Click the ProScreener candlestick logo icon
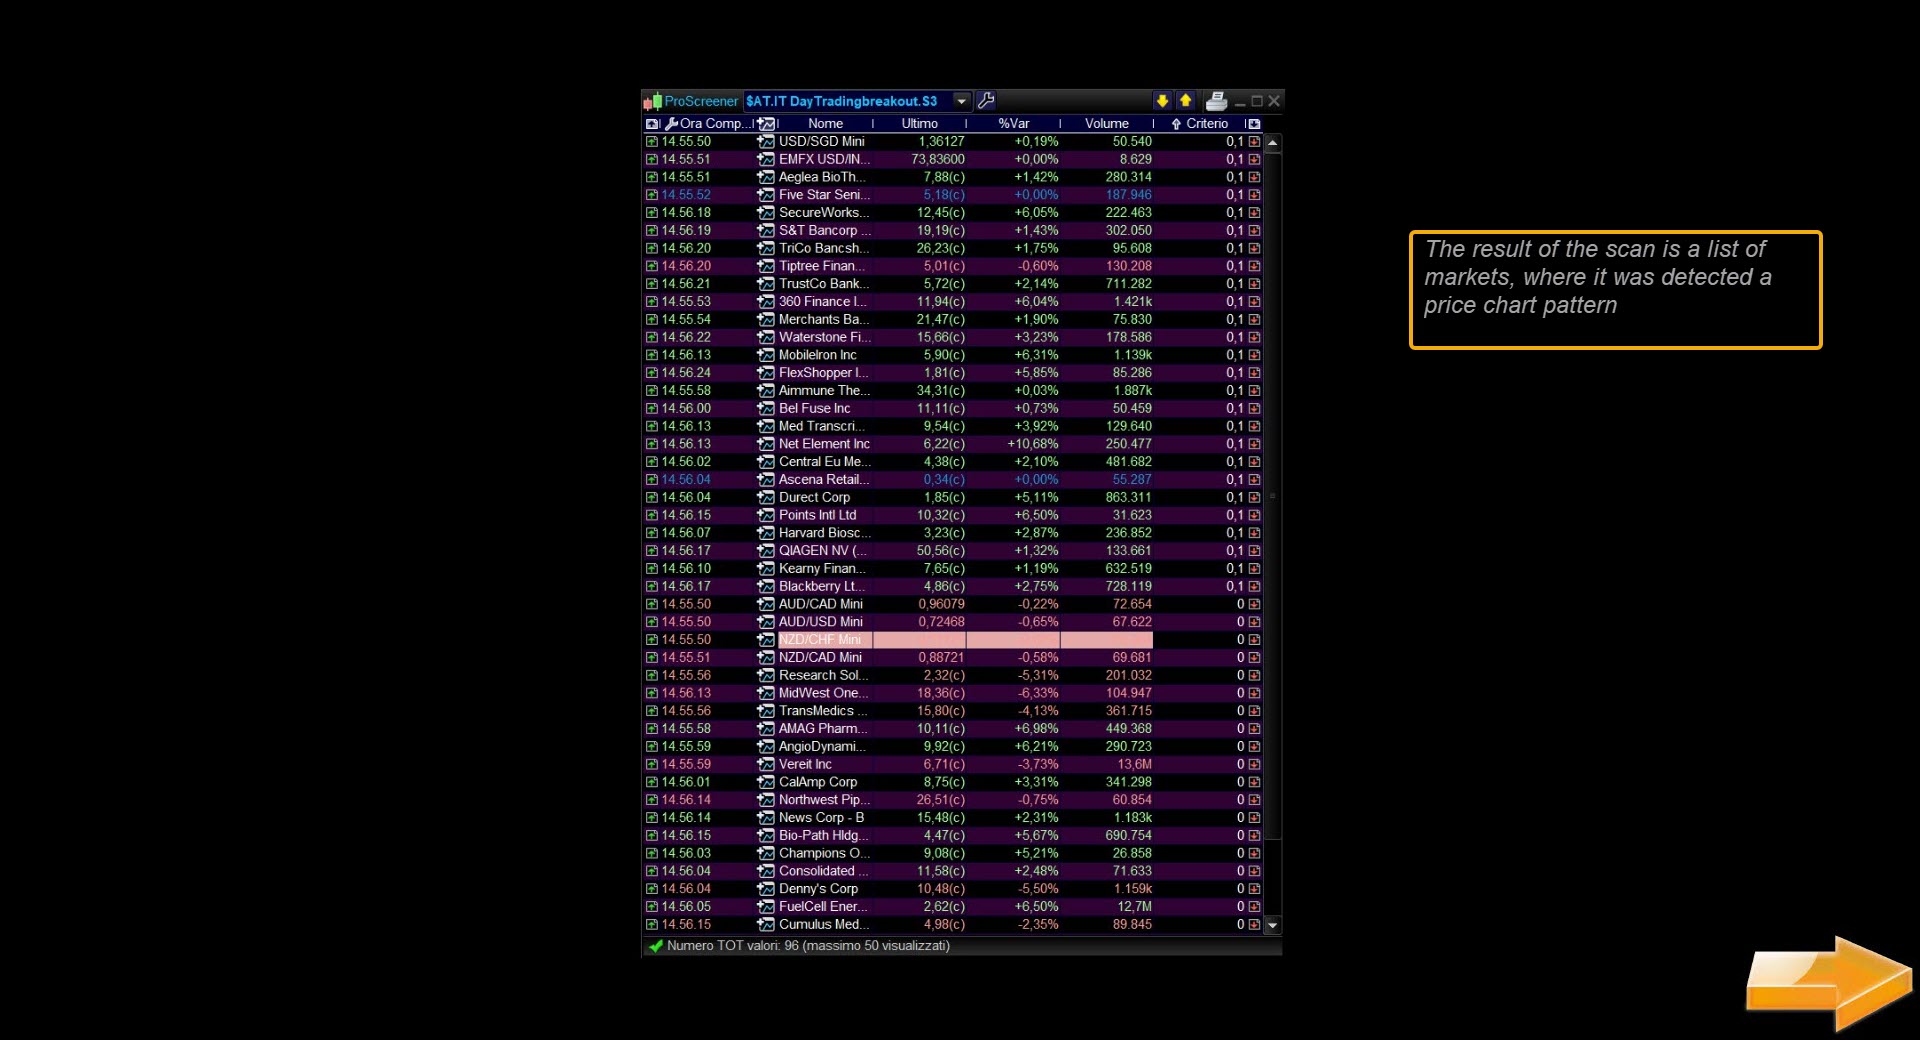 point(653,101)
